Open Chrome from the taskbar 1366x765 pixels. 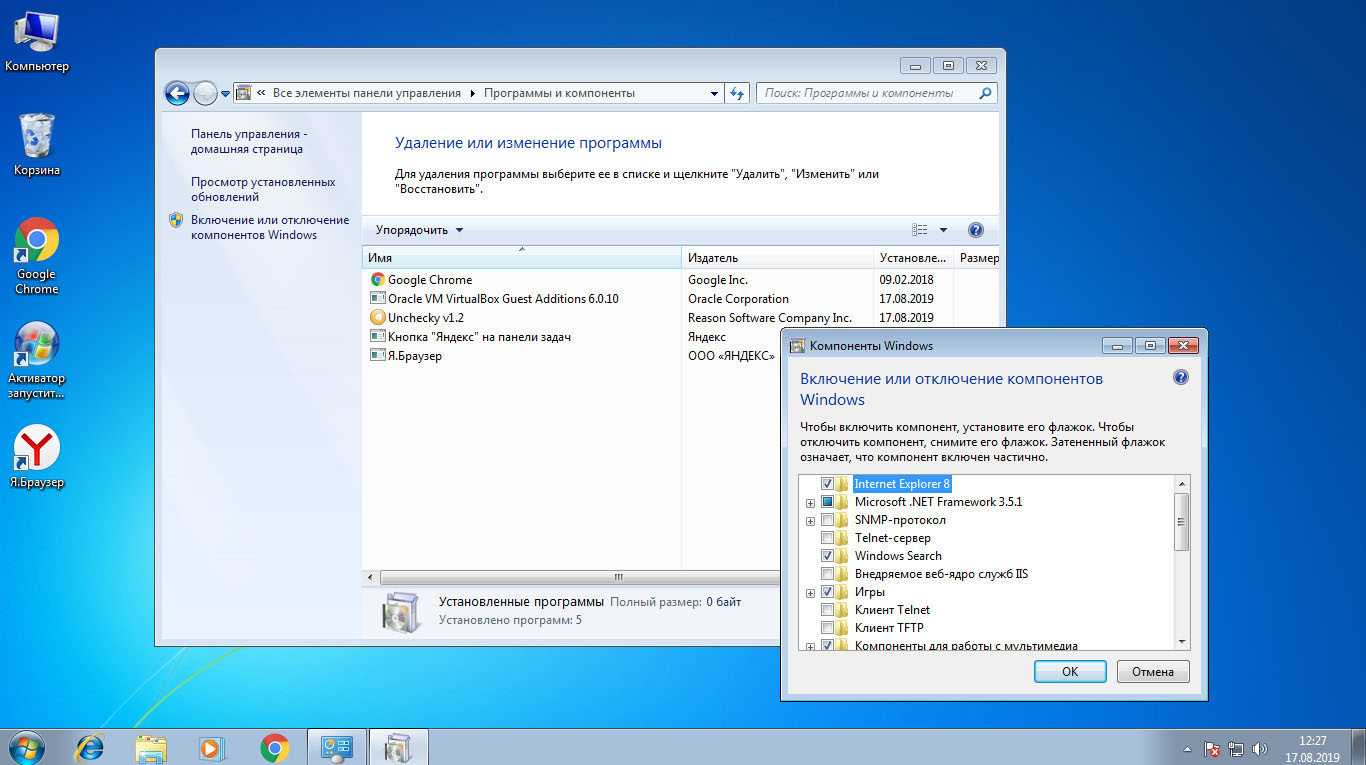click(x=274, y=747)
